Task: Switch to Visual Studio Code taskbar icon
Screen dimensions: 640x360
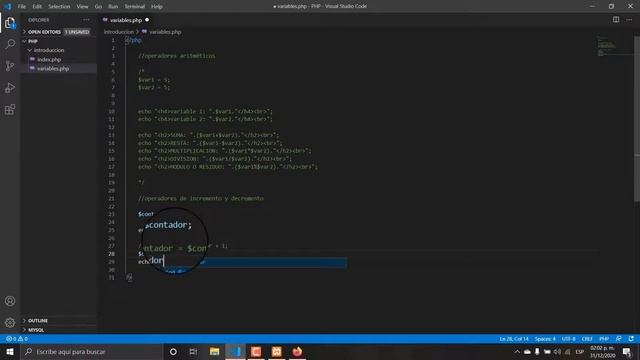Action: pos(236,351)
